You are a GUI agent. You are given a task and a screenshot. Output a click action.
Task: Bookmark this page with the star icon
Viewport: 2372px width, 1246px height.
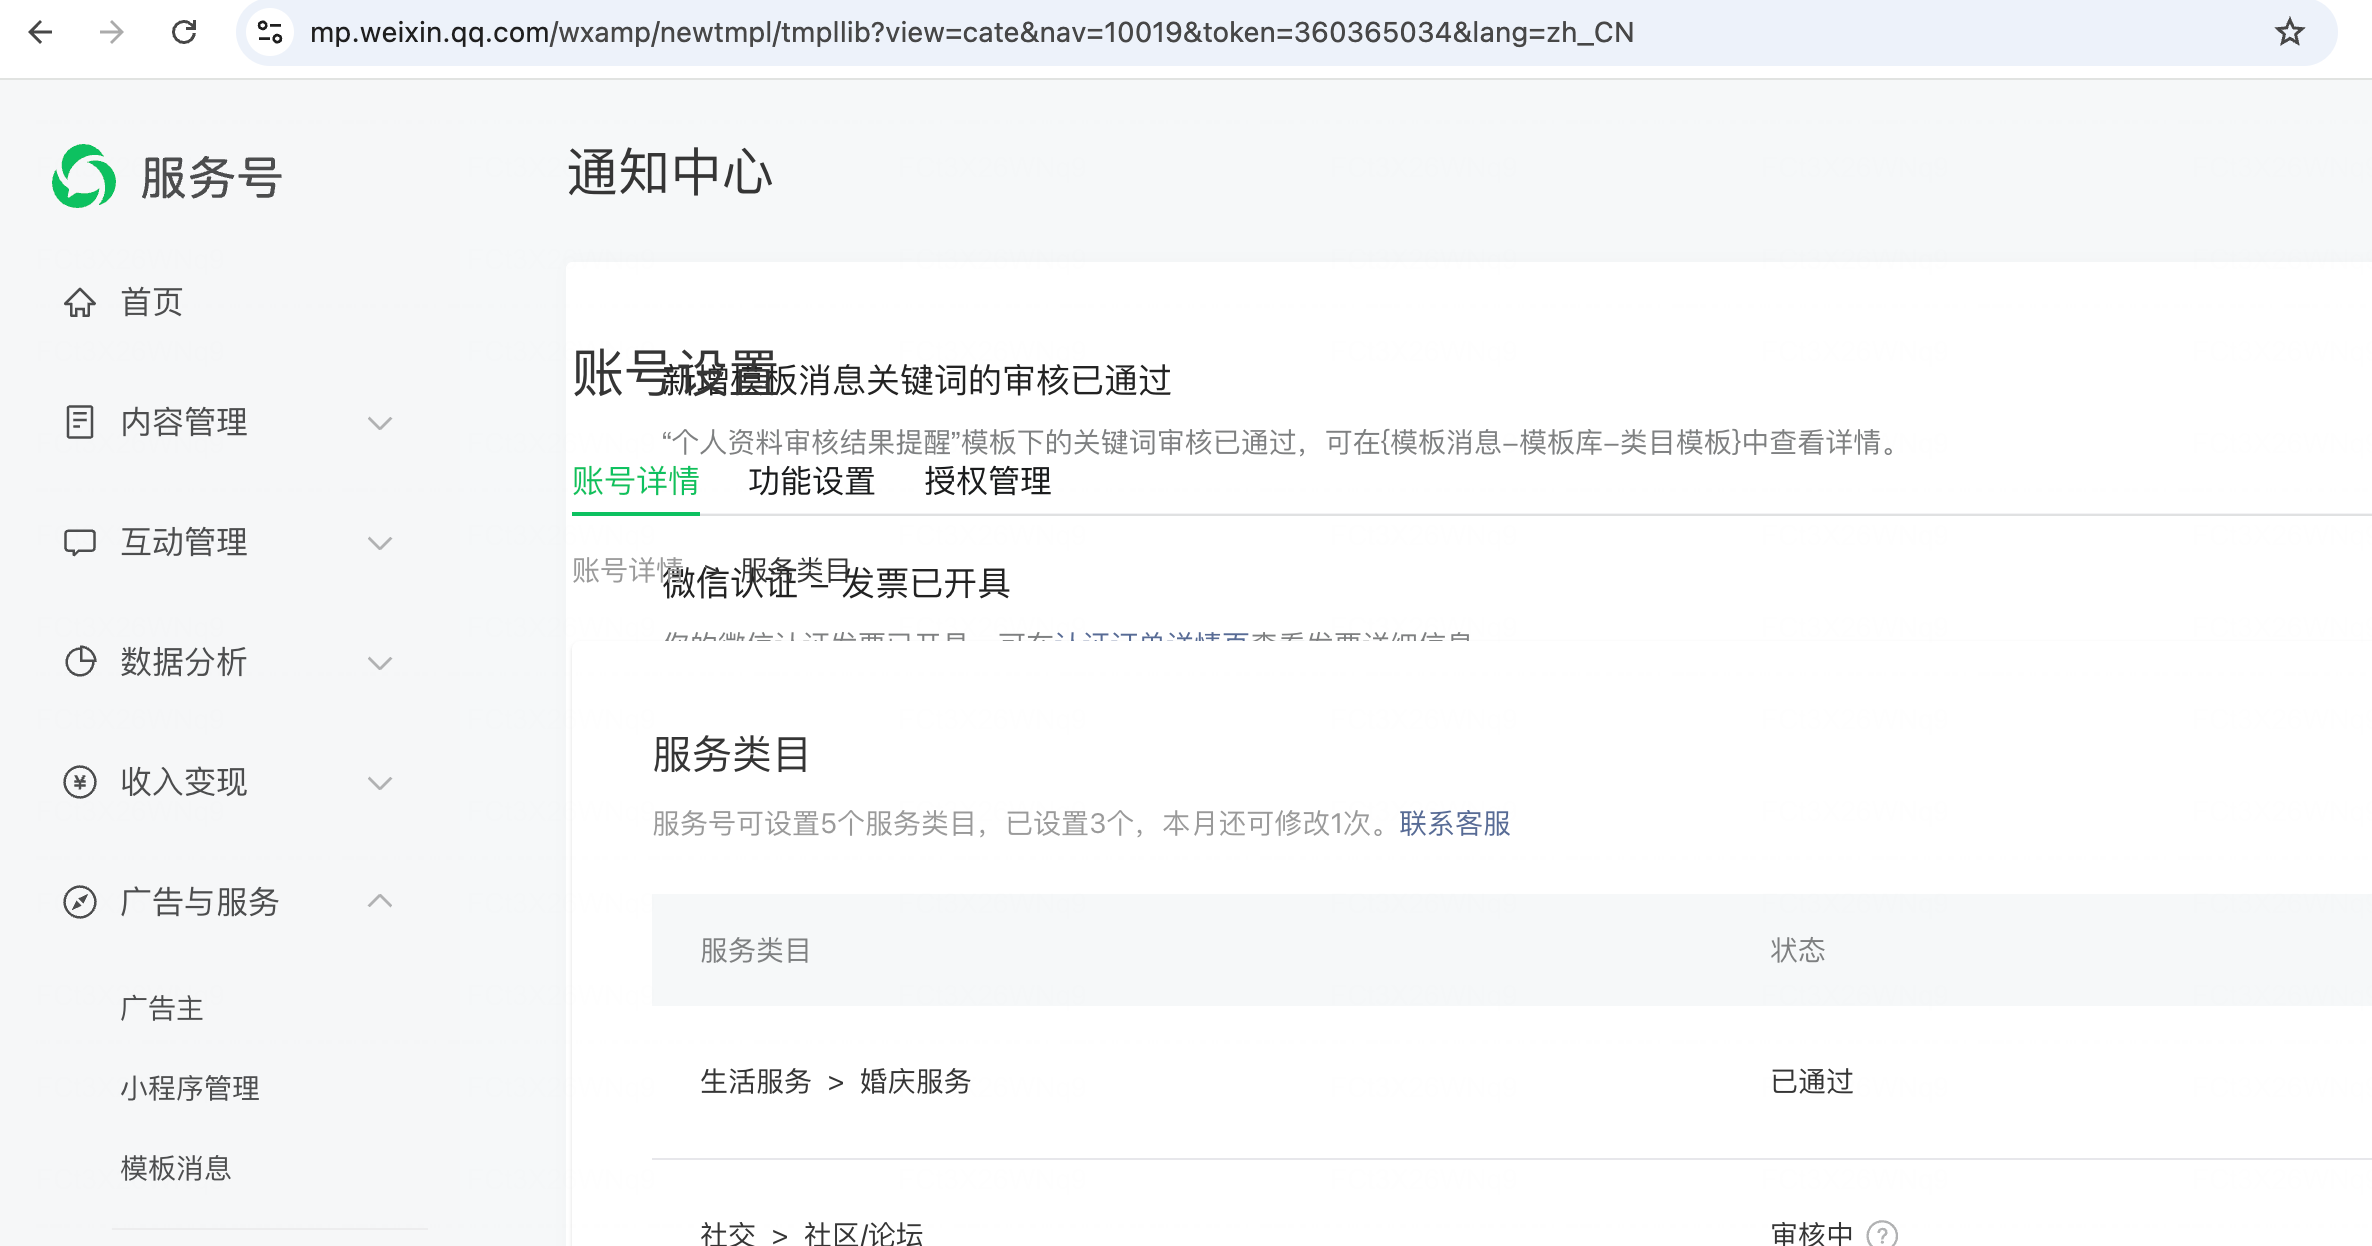[2290, 32]
